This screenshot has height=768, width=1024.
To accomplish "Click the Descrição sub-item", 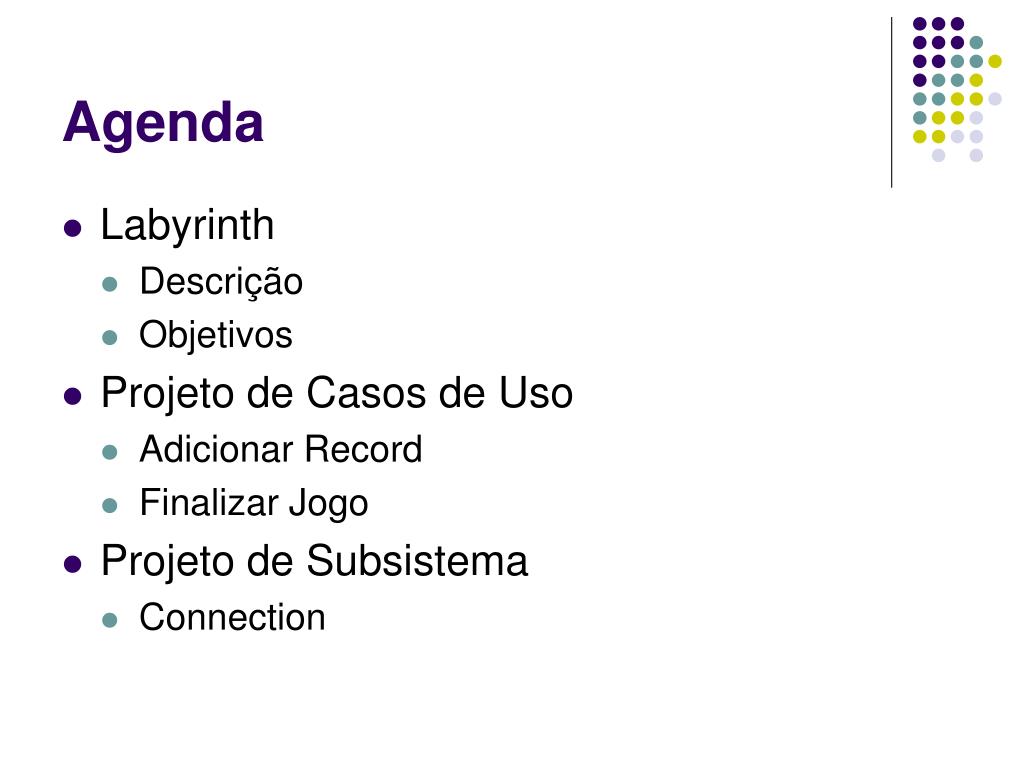I will 221,283.
